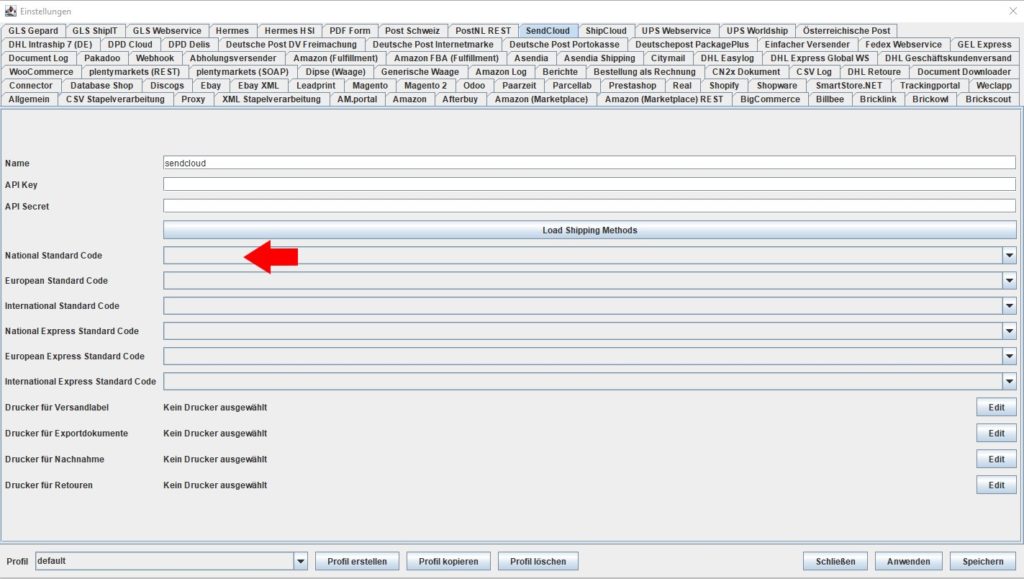Edit printer for Nachnahme
Screen dimensions: 1024x579
996,459
